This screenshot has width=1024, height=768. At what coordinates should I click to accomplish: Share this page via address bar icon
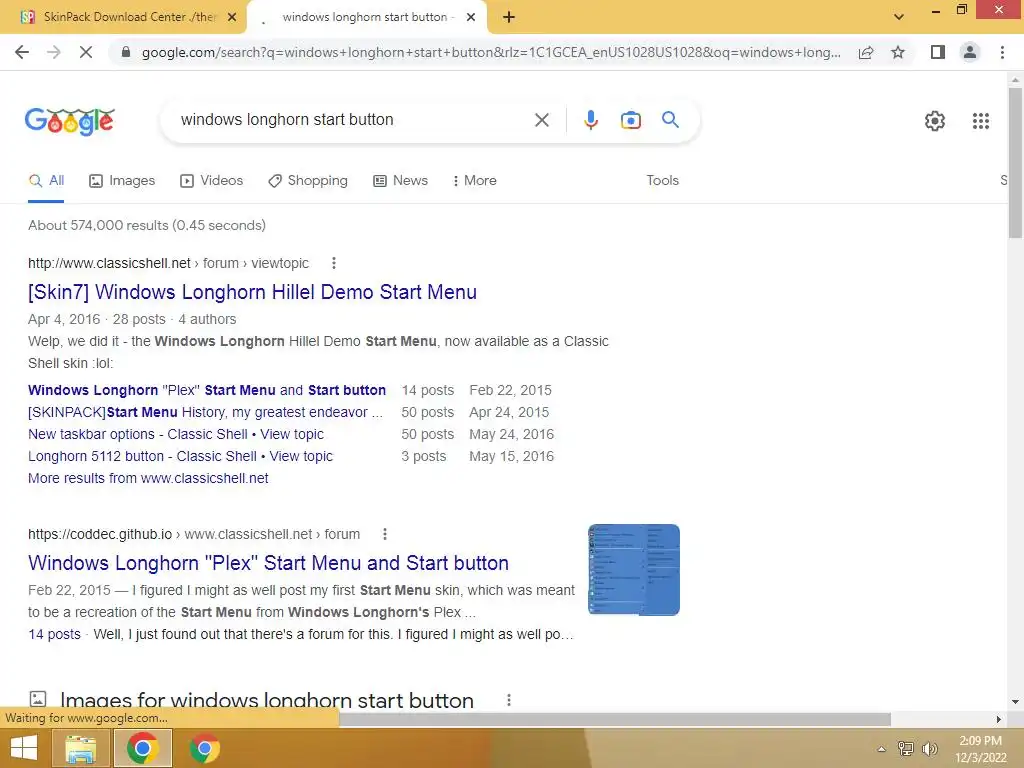point(866,52)
